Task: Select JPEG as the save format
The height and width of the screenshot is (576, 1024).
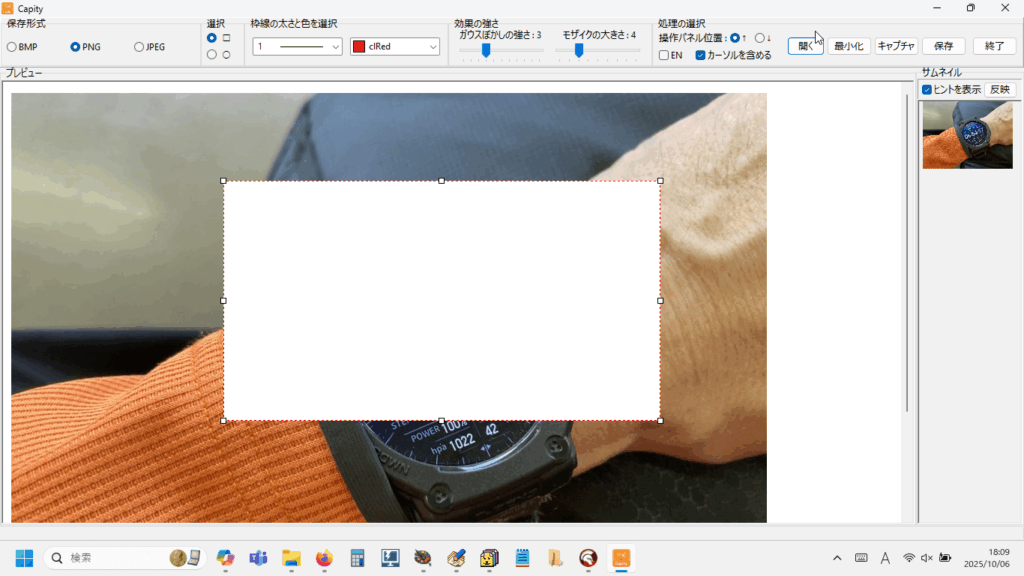Action: click(x=139, y=47)
